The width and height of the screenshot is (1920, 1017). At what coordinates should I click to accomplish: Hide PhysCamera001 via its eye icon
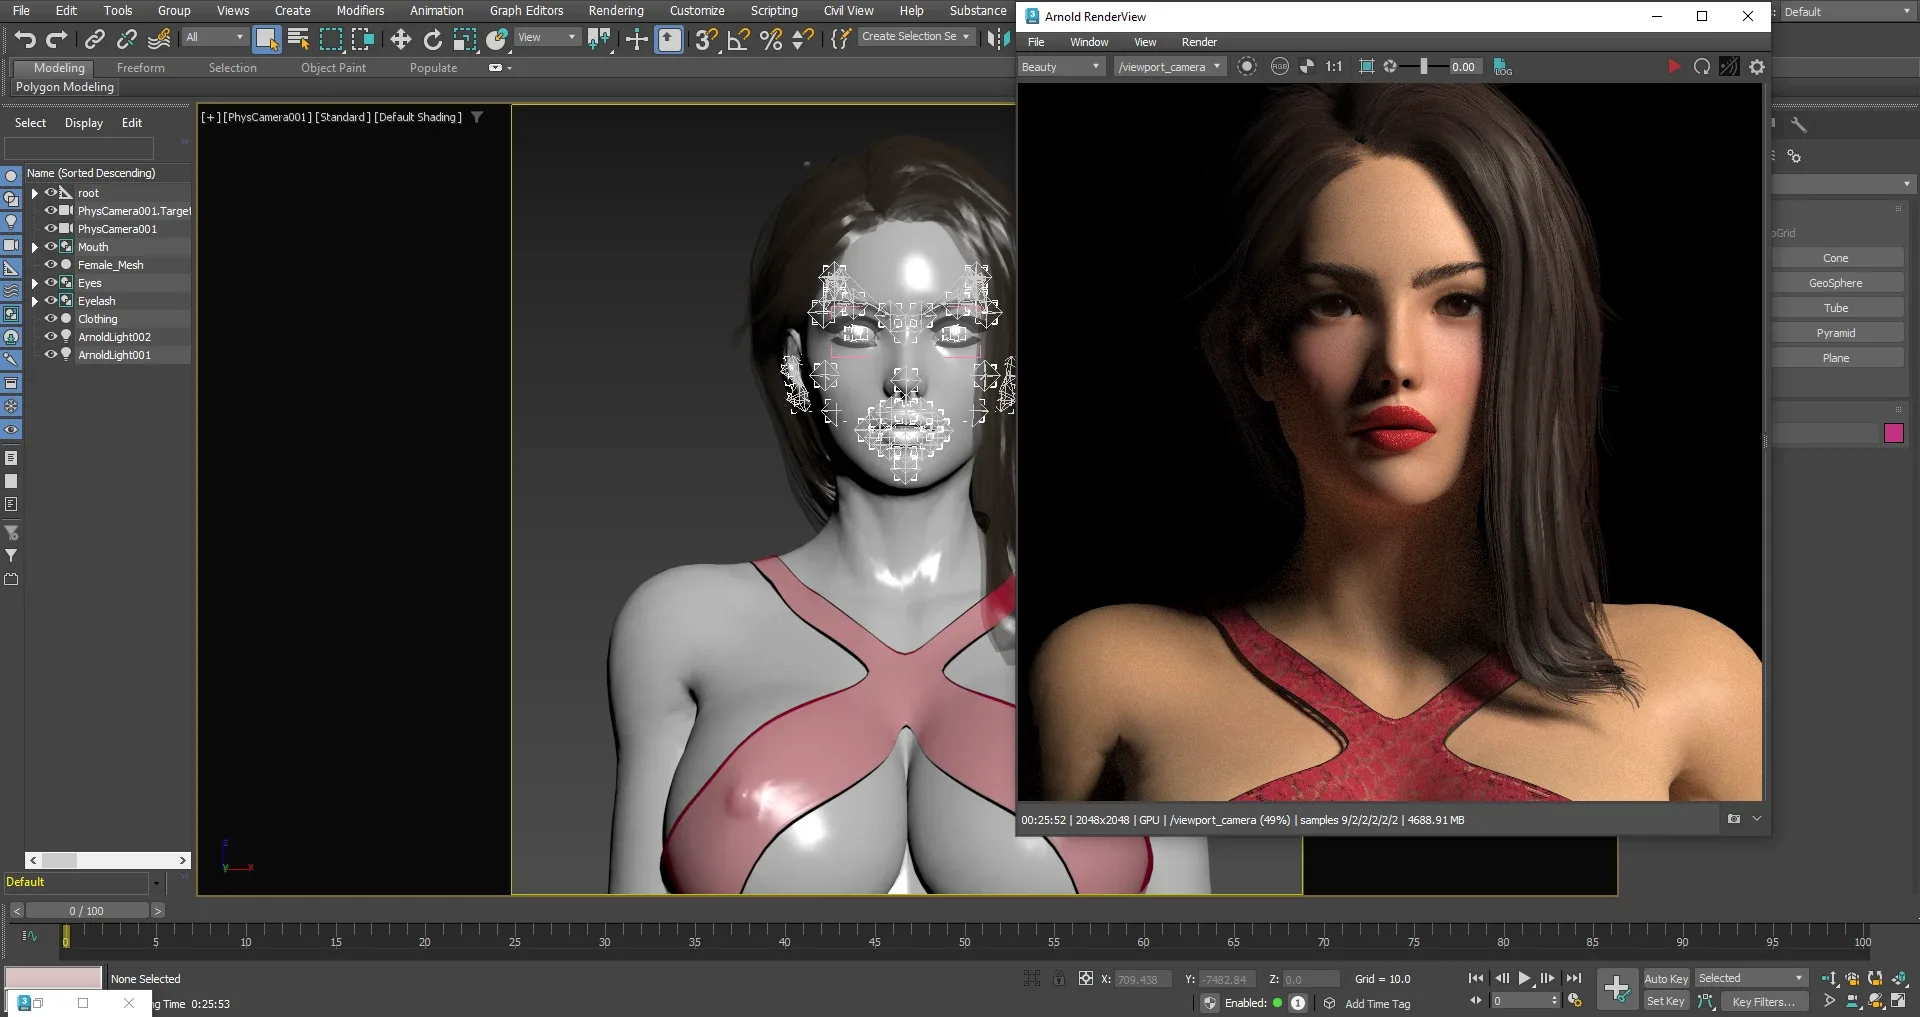(x=50, y=228)
